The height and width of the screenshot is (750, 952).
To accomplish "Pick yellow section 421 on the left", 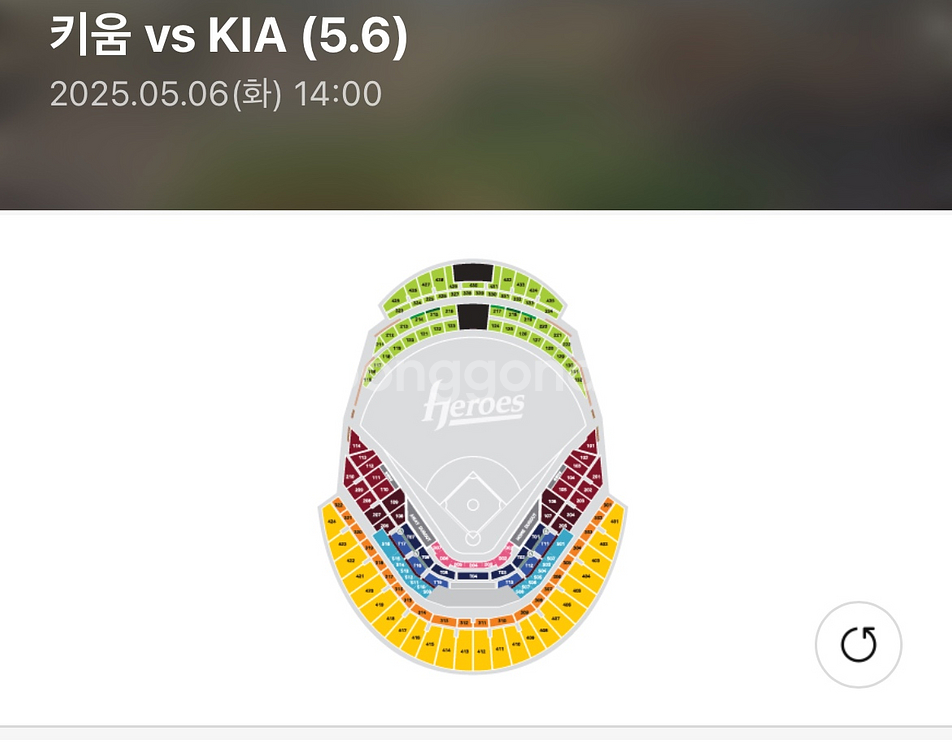I will [360, 576].
